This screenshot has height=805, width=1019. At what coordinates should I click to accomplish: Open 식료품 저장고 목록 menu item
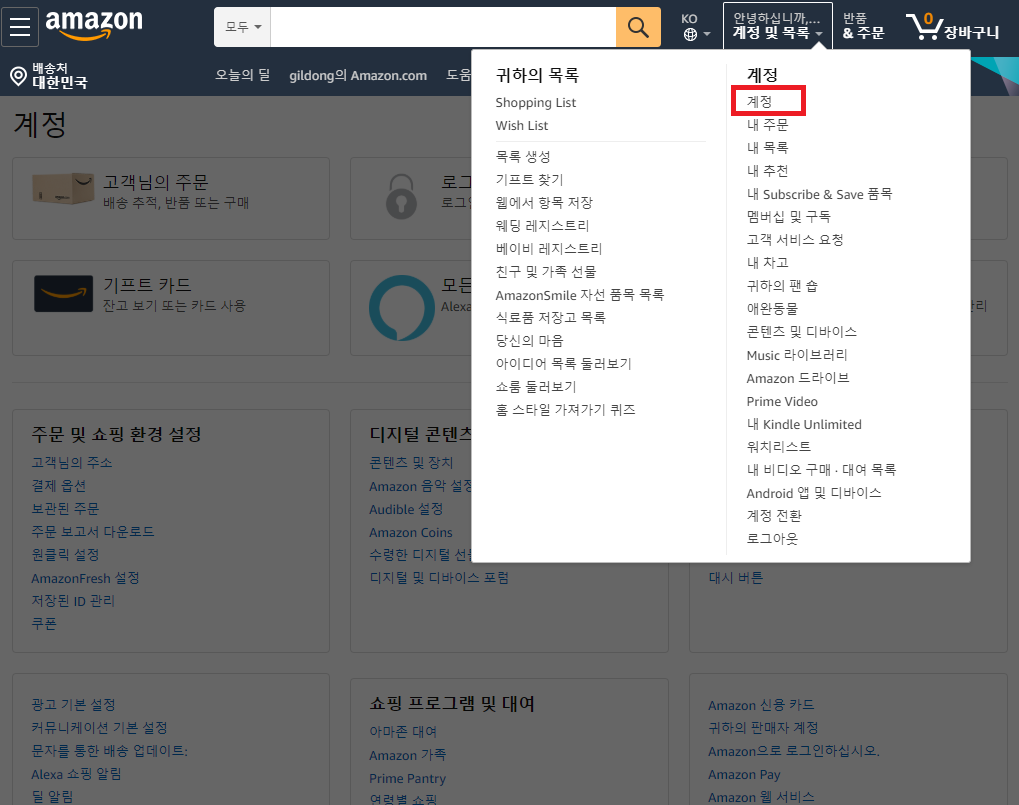coord(550,318)
